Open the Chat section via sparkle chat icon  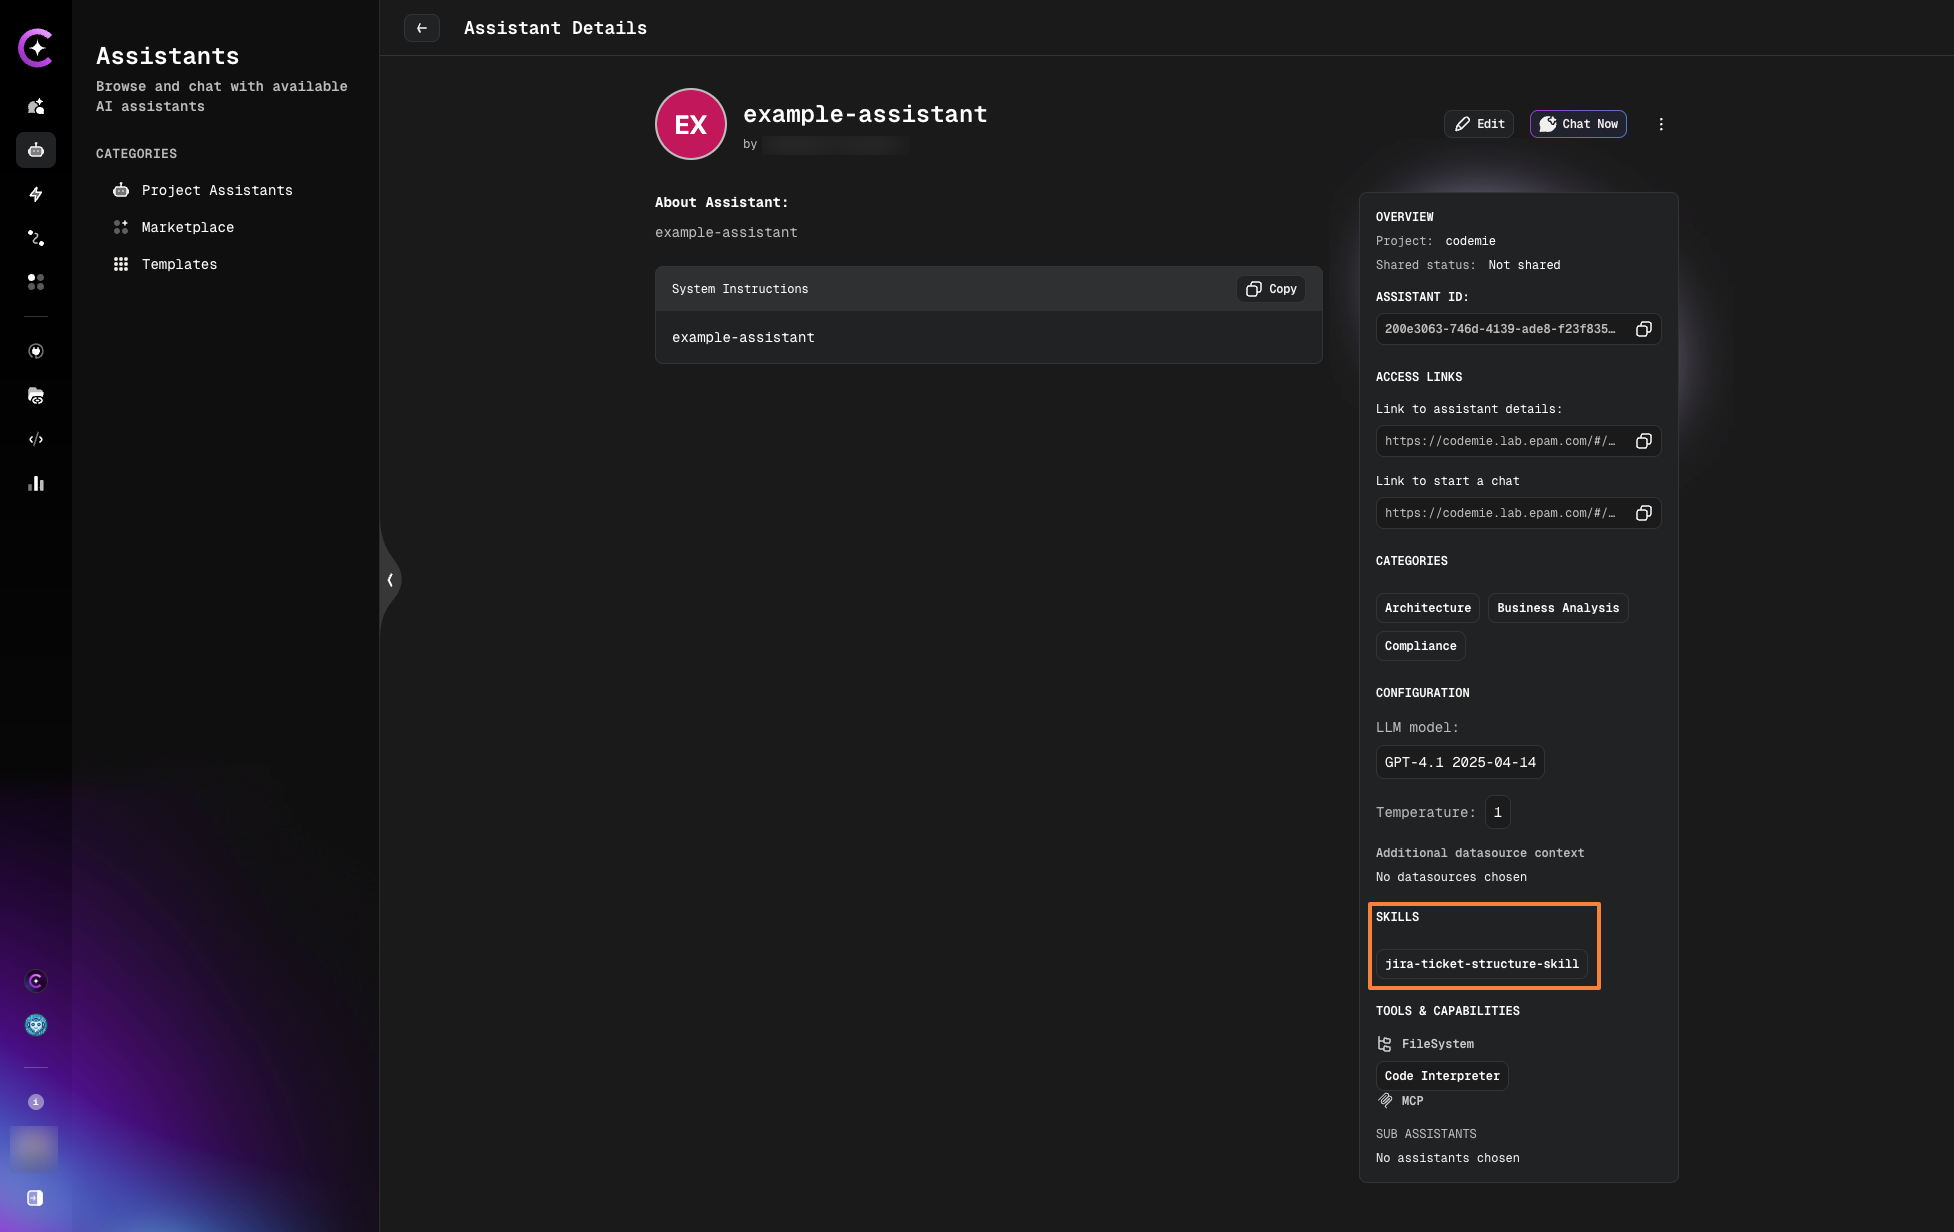tap(36, 106)
